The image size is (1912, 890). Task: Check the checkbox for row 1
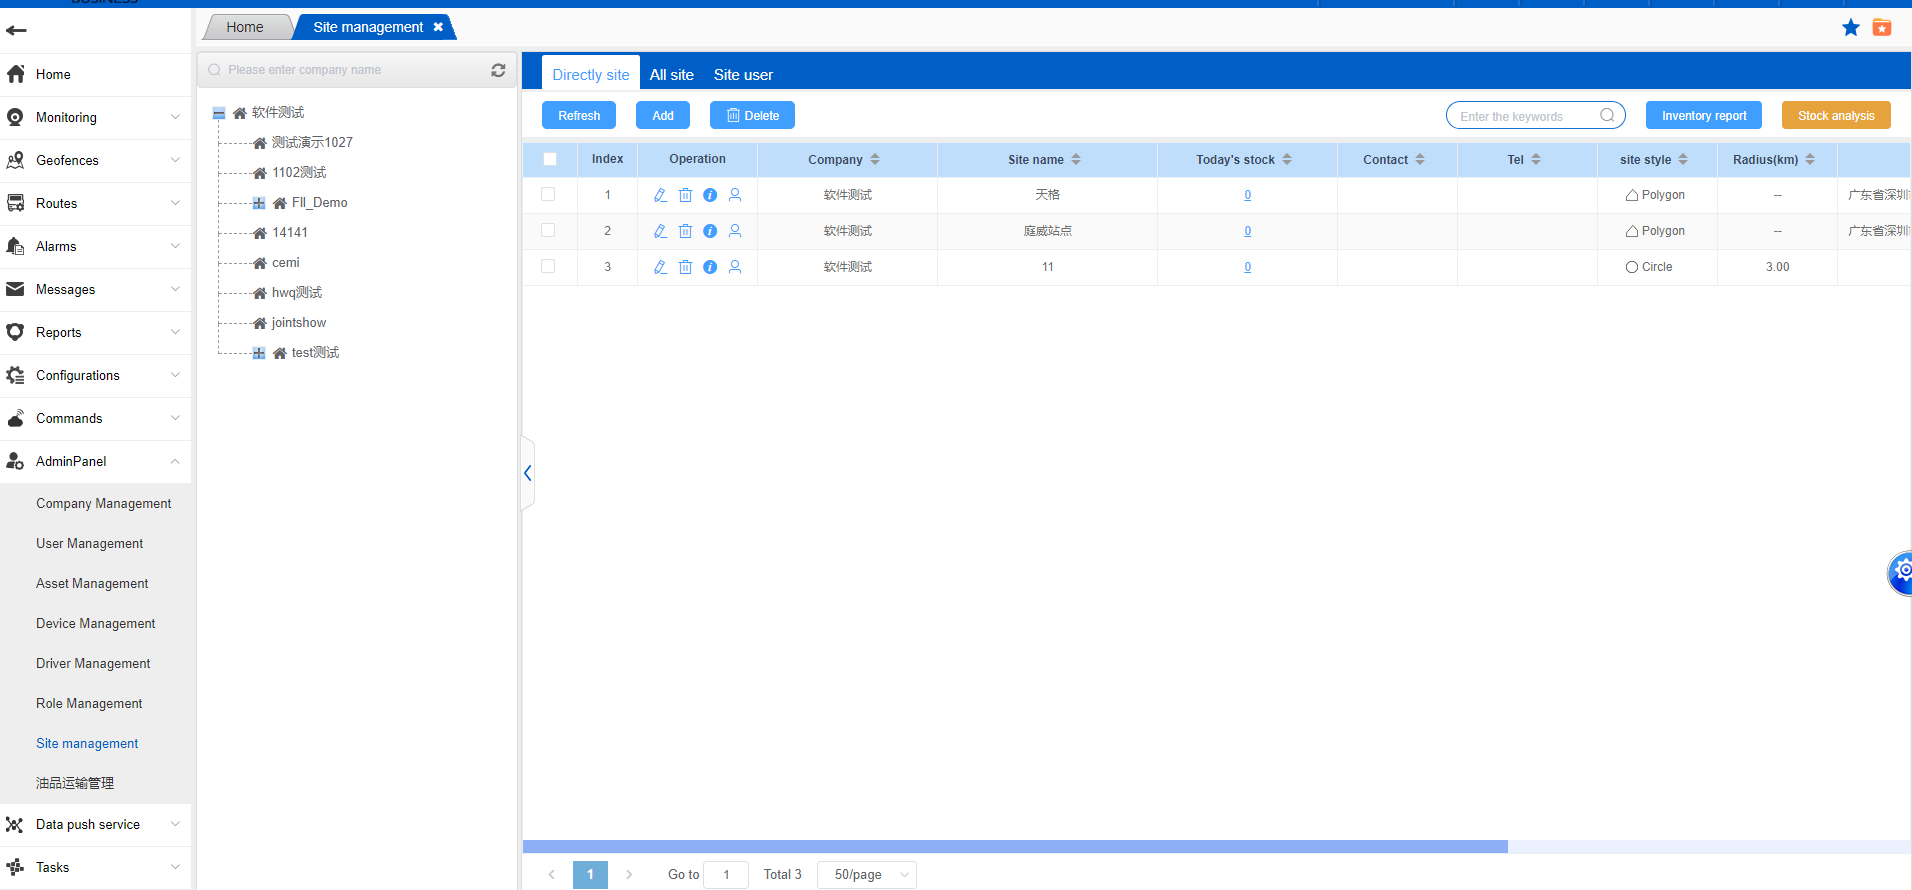[x=548, y=195]
